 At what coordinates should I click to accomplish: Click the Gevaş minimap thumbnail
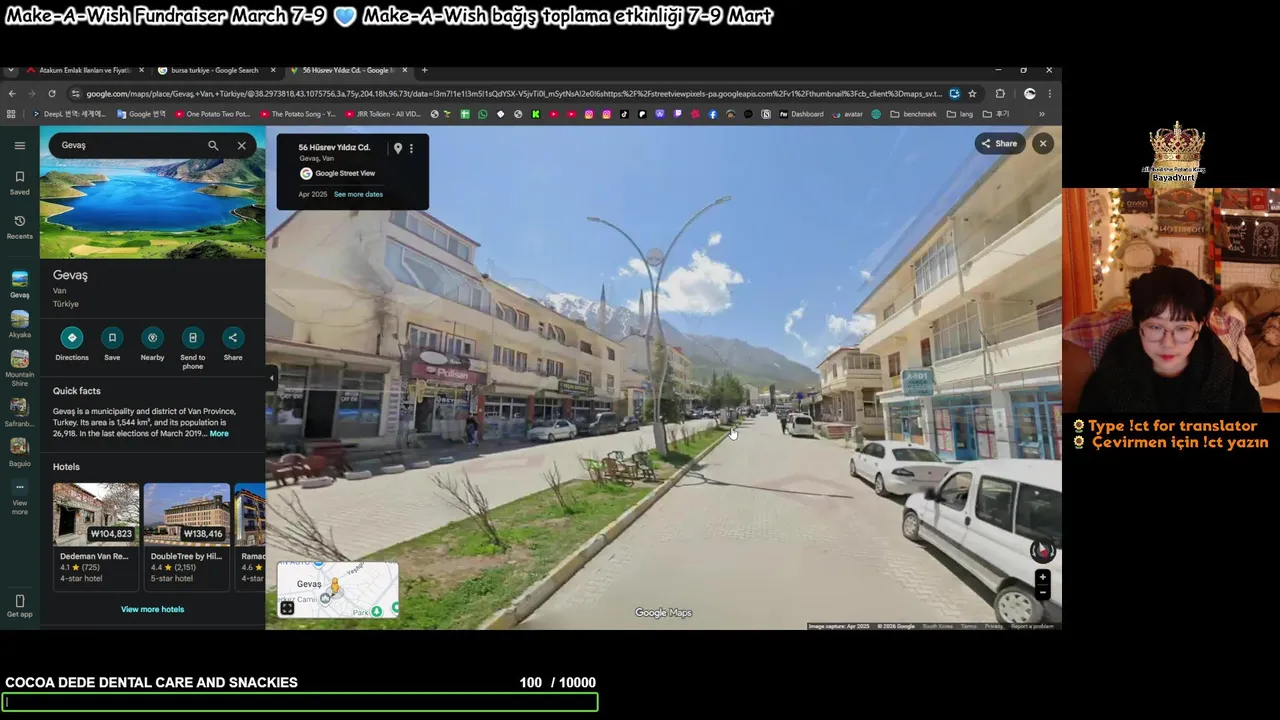338,589
